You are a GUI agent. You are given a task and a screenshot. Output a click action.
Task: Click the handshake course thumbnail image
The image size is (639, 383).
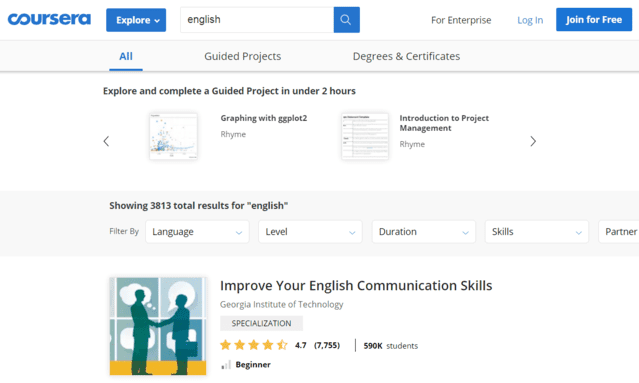click(x=158, y=326)
